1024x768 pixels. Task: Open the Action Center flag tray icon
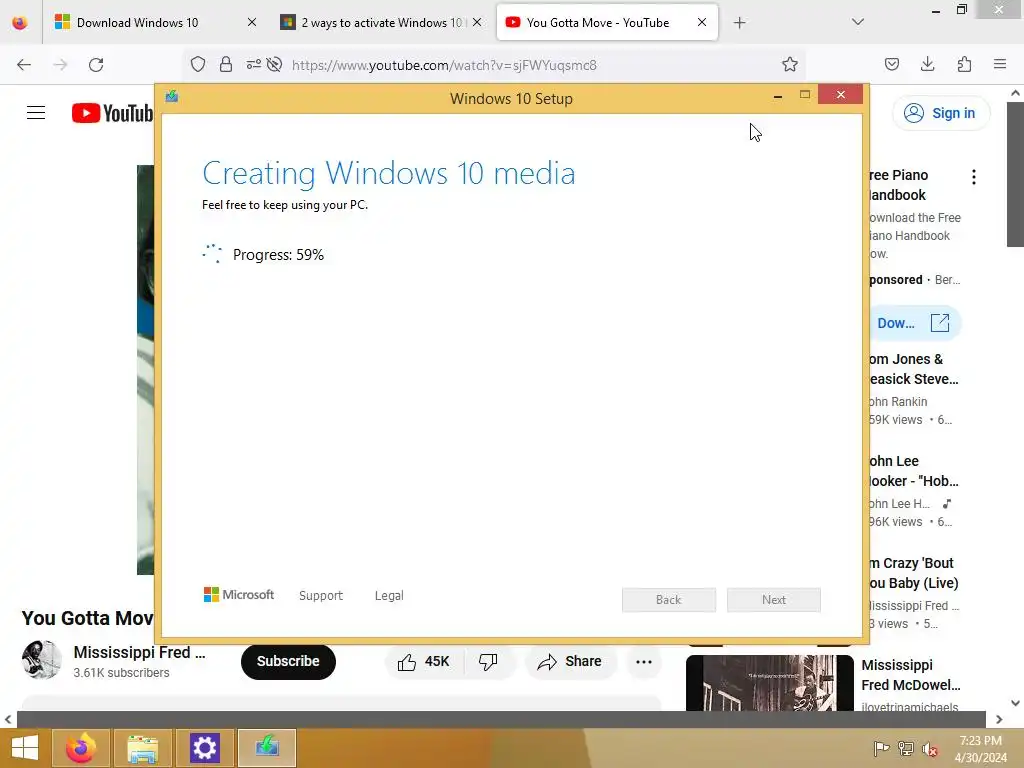point(882,748)
